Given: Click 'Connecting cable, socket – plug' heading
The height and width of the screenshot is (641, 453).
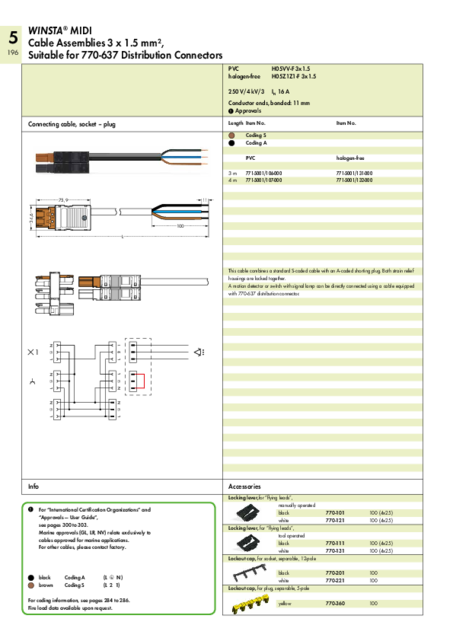Looking at the screenshot, I should pyautogui.click(x=72, y=124).
